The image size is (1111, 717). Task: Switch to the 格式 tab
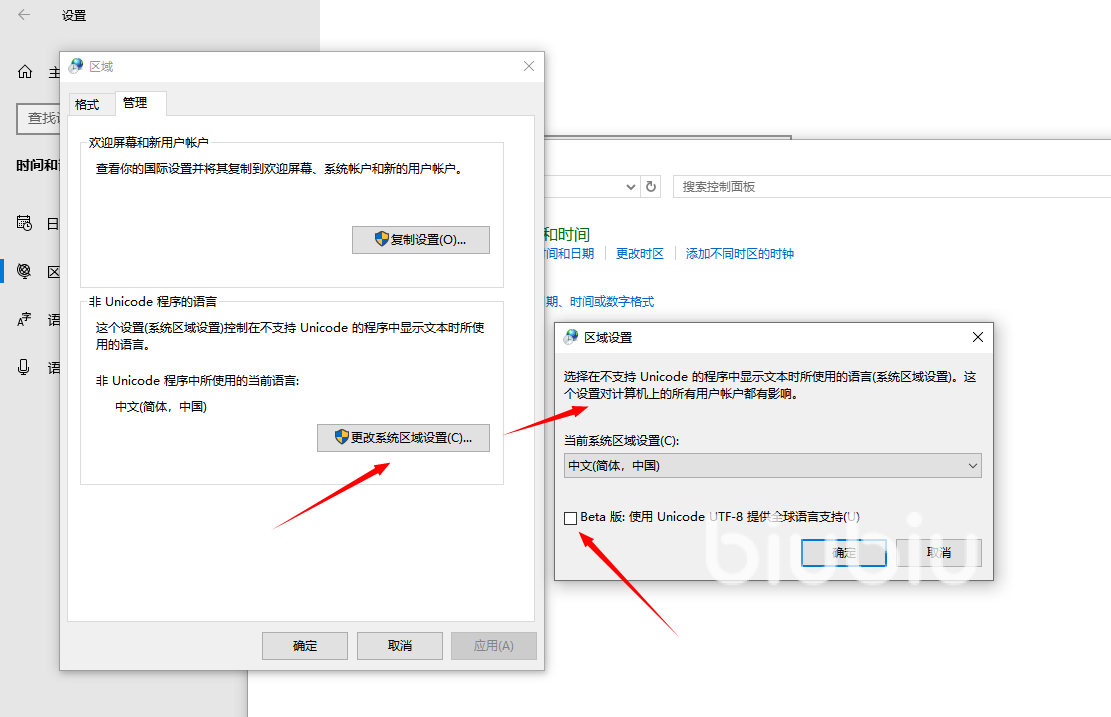[x=88, y=104]
